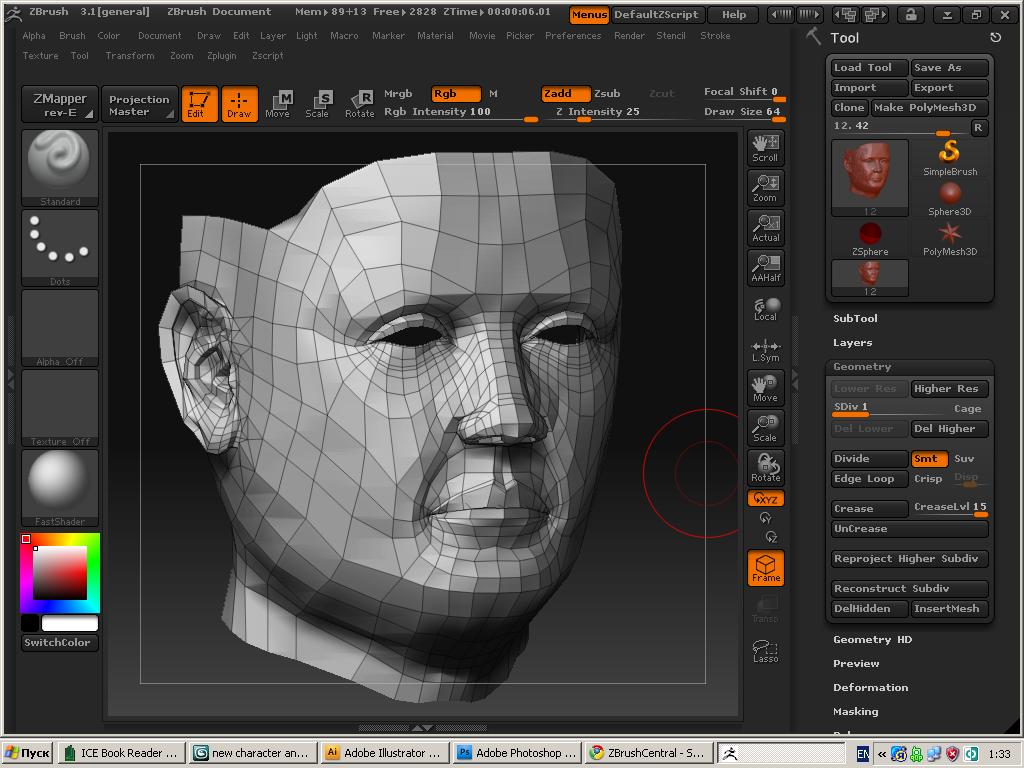Toggle the Frame polyframe display
Image resolution: width=1024 pixels, height=768 pixels.
pyautogui.click(x=765, y=568)
